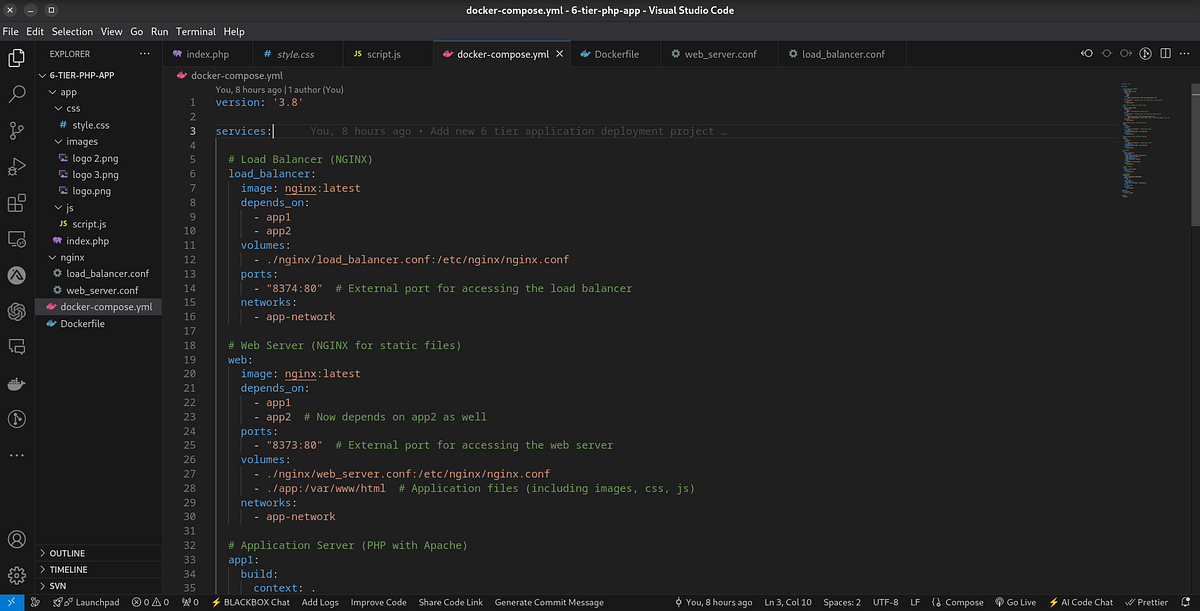Open the Source Control panel icon

pos(16,131)
